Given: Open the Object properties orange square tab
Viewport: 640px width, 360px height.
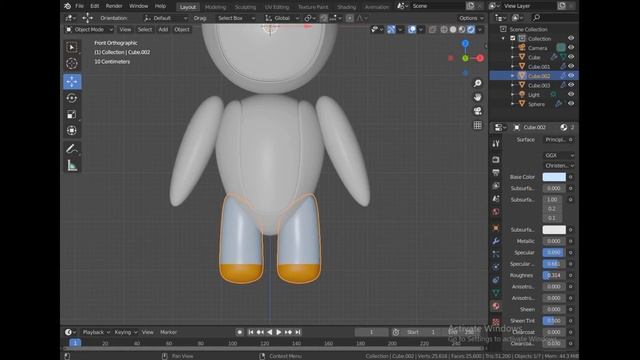Looking at the screenshot, I should tap(496, 228).
